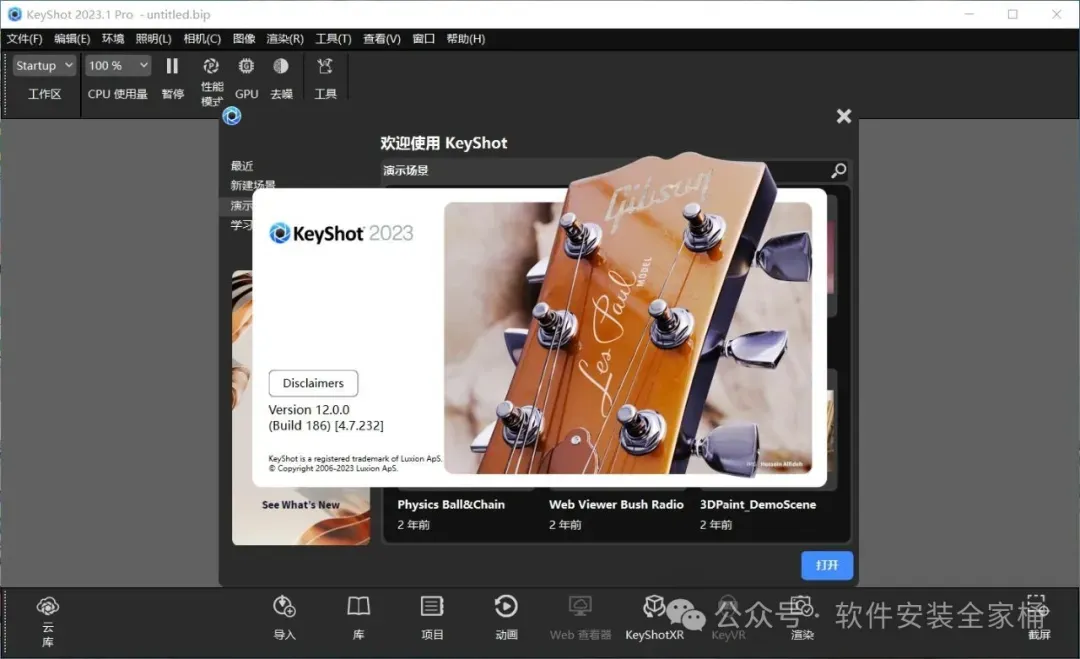Toggle the GPU mode icon
This screenshot has height=659, width=1080.
point(246,66)
